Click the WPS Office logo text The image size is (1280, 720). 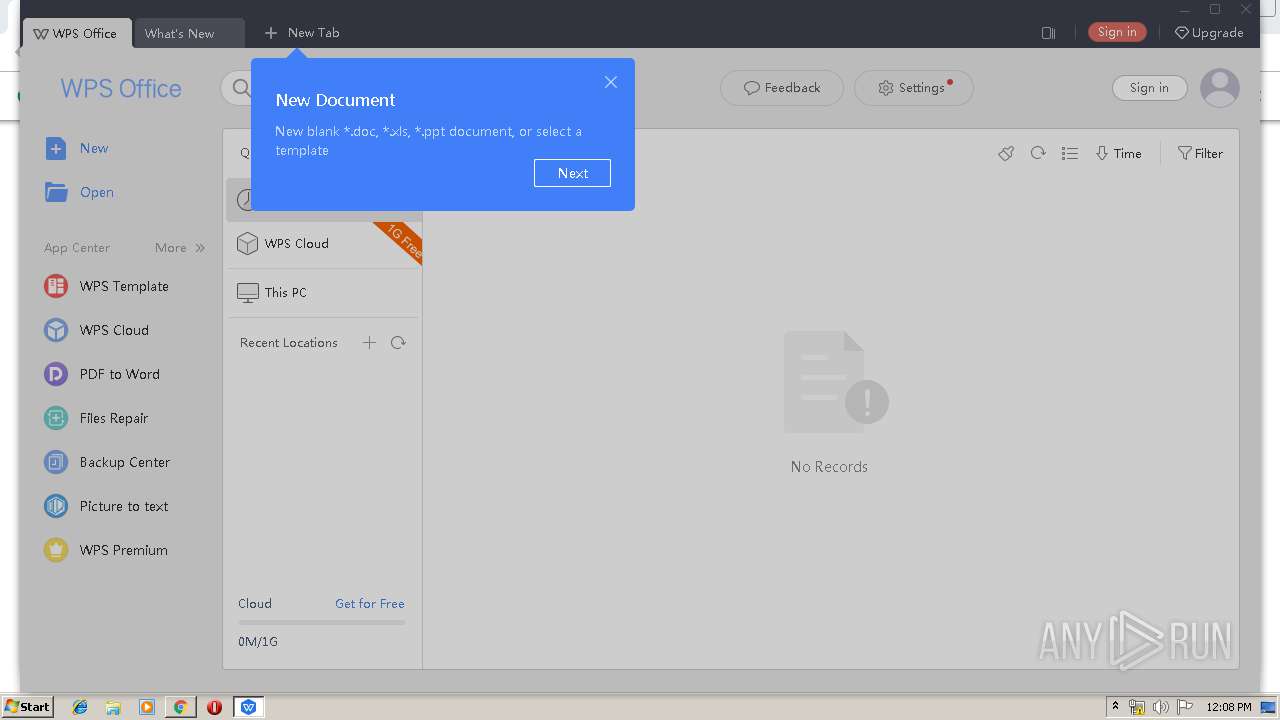coord(121,89)
